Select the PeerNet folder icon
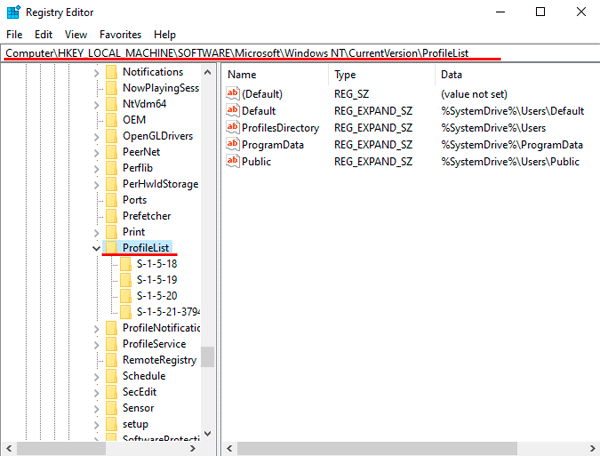This screenshot has width=600, height=456. (111, 152)
